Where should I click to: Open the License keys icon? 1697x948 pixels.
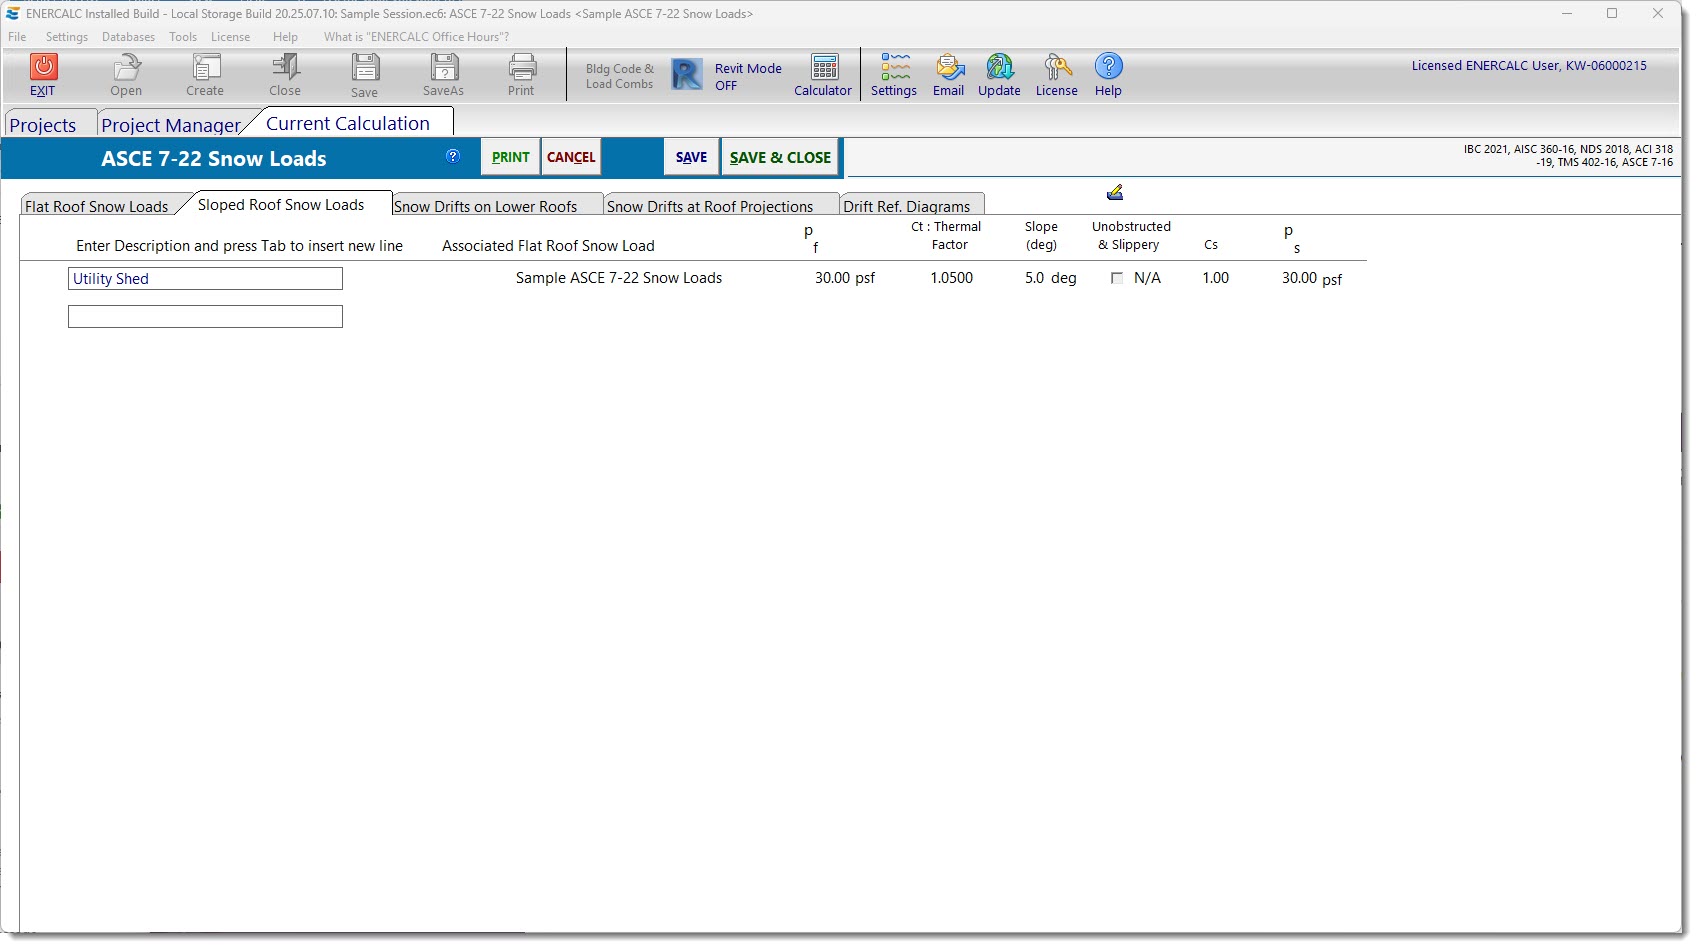(x=1057, y=67)
